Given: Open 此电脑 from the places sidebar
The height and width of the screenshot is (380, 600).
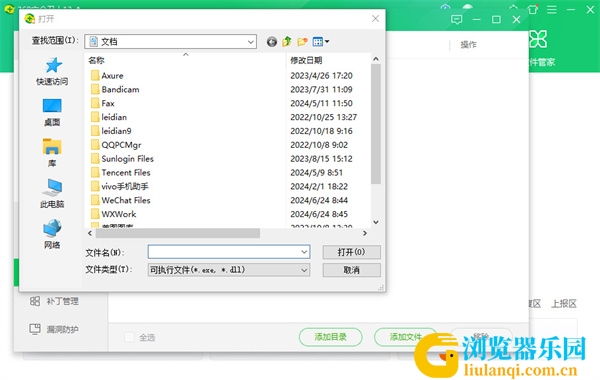Looking at the screenshot, I should (52, 194).
